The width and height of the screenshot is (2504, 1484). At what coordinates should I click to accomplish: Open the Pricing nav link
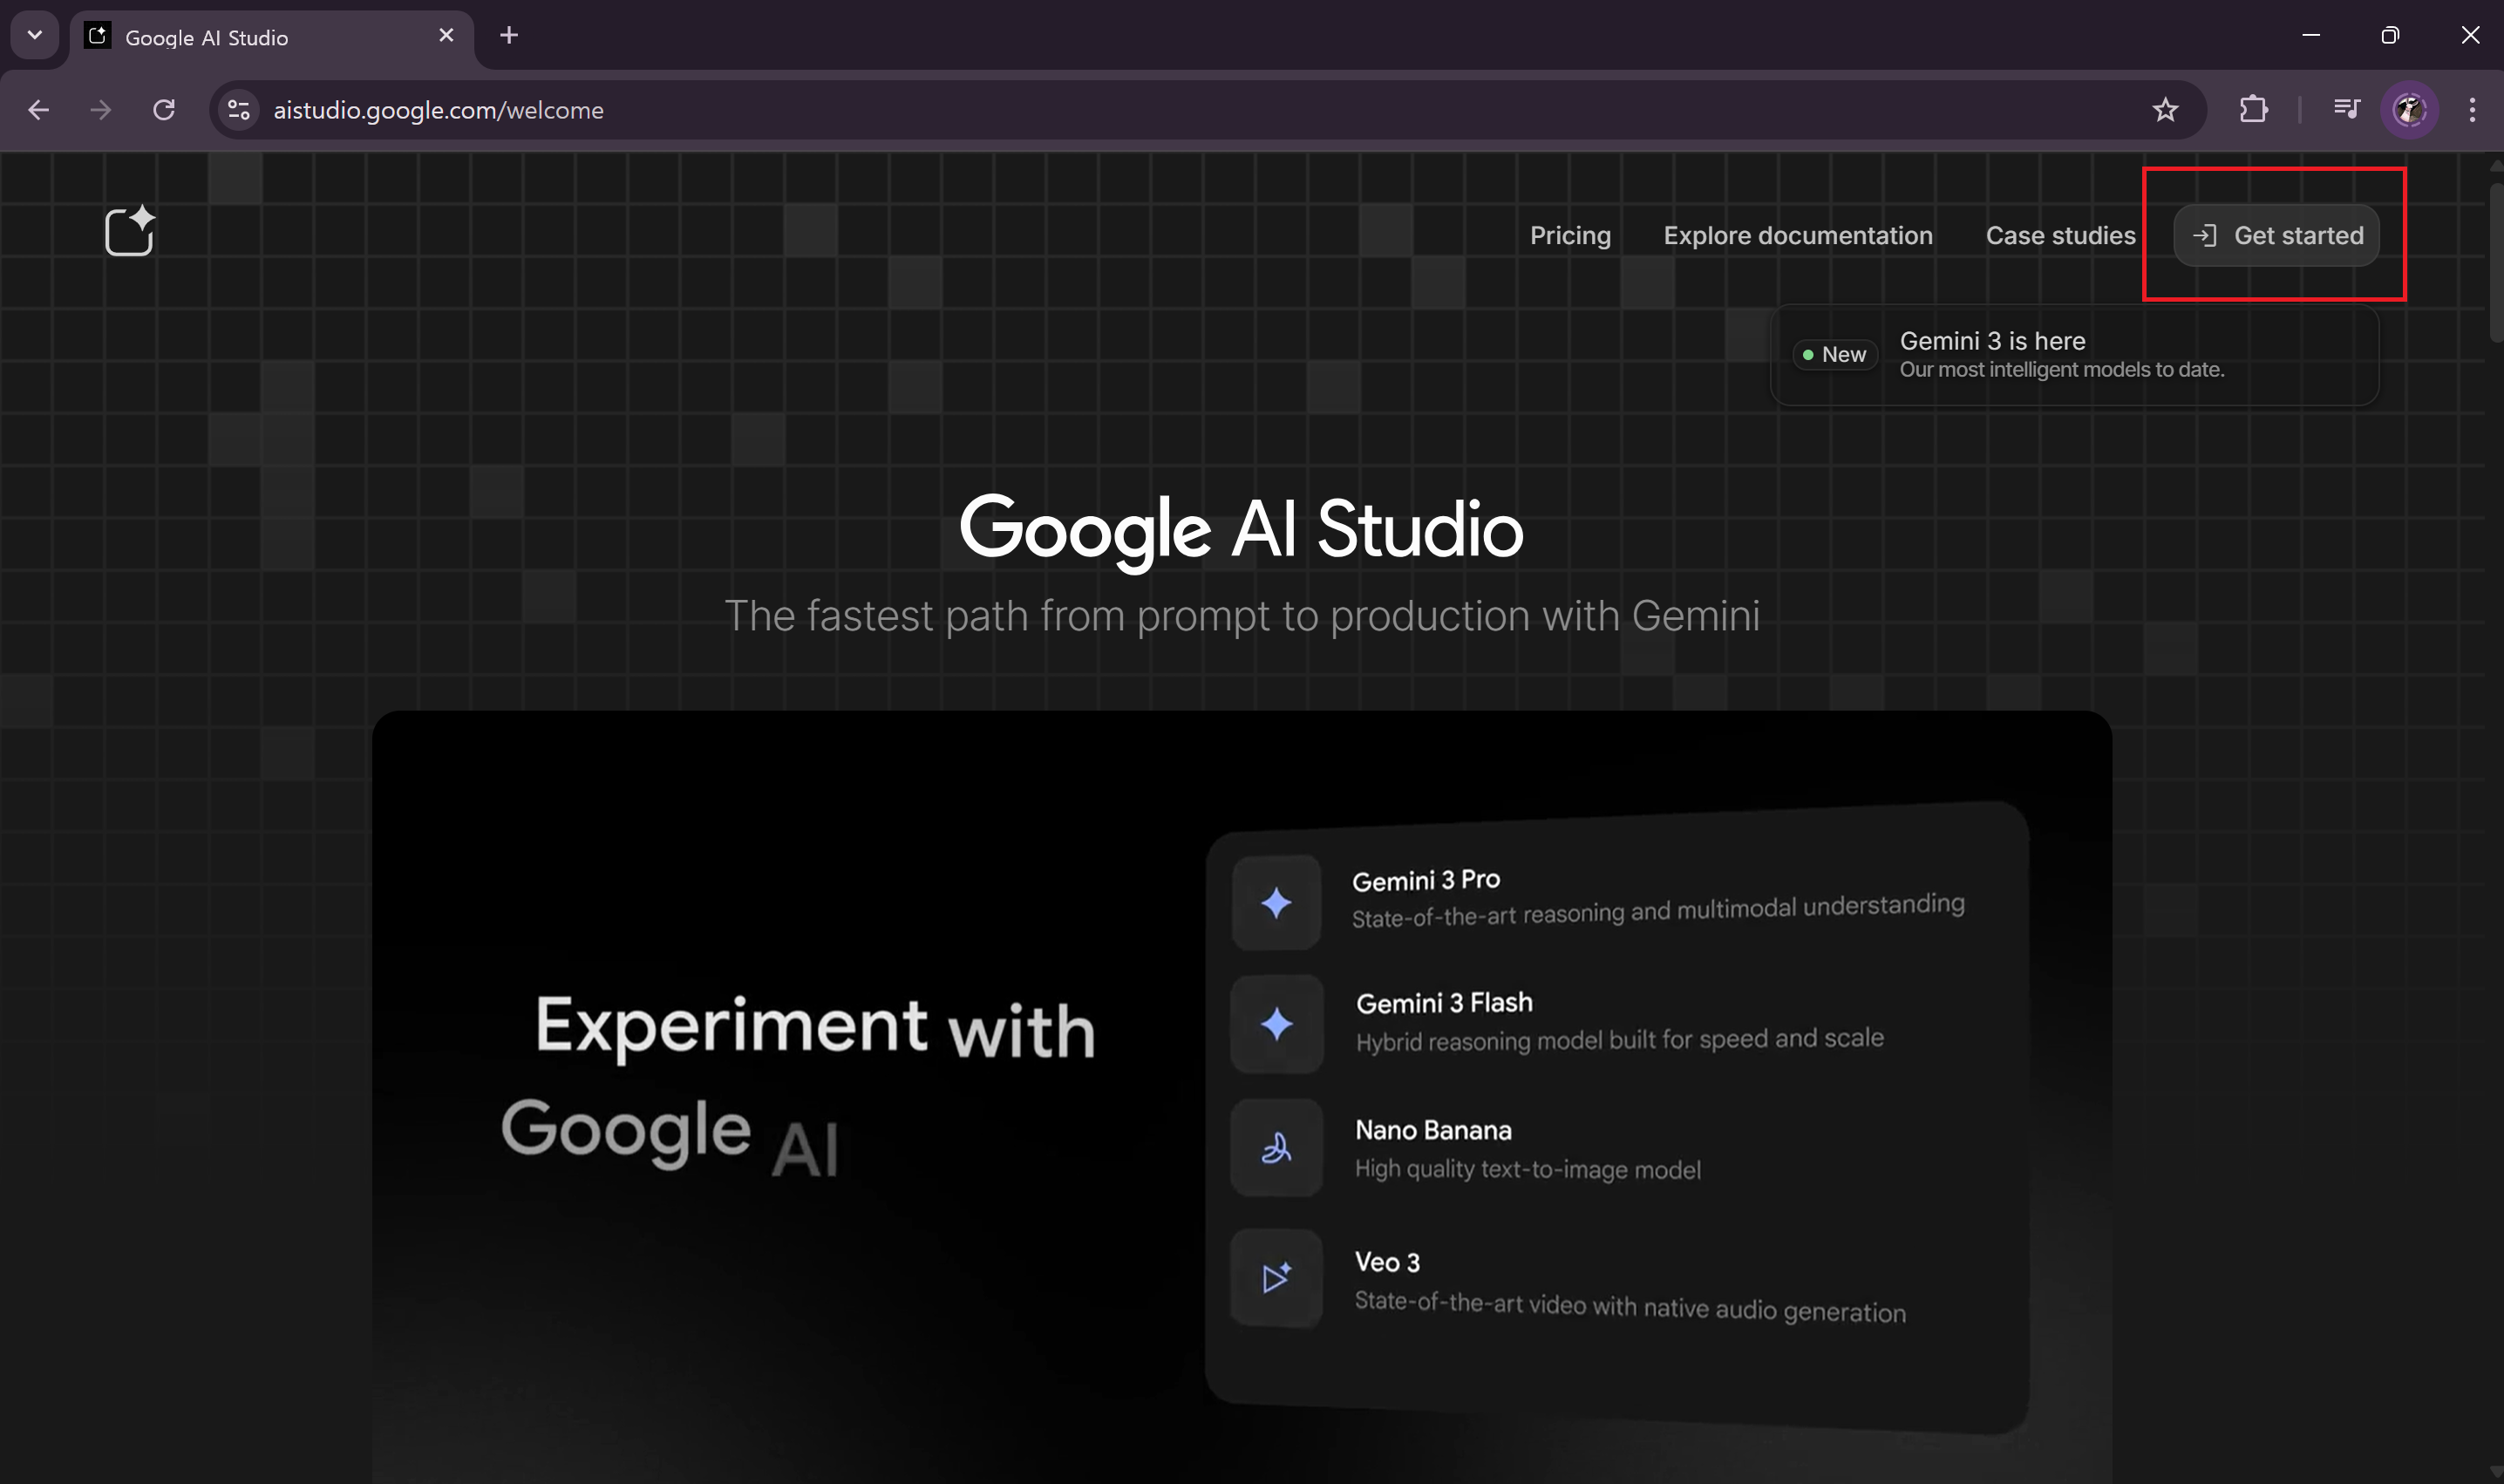click(1570, 235)
